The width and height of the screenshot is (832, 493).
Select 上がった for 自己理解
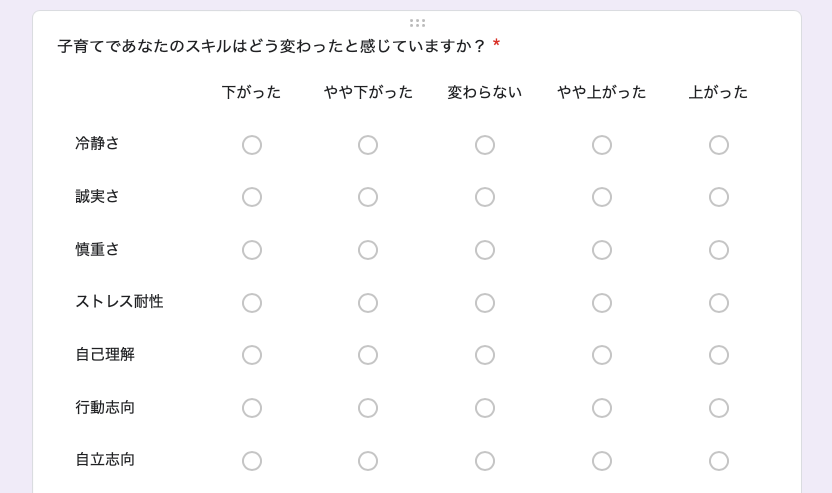point(719,355)
